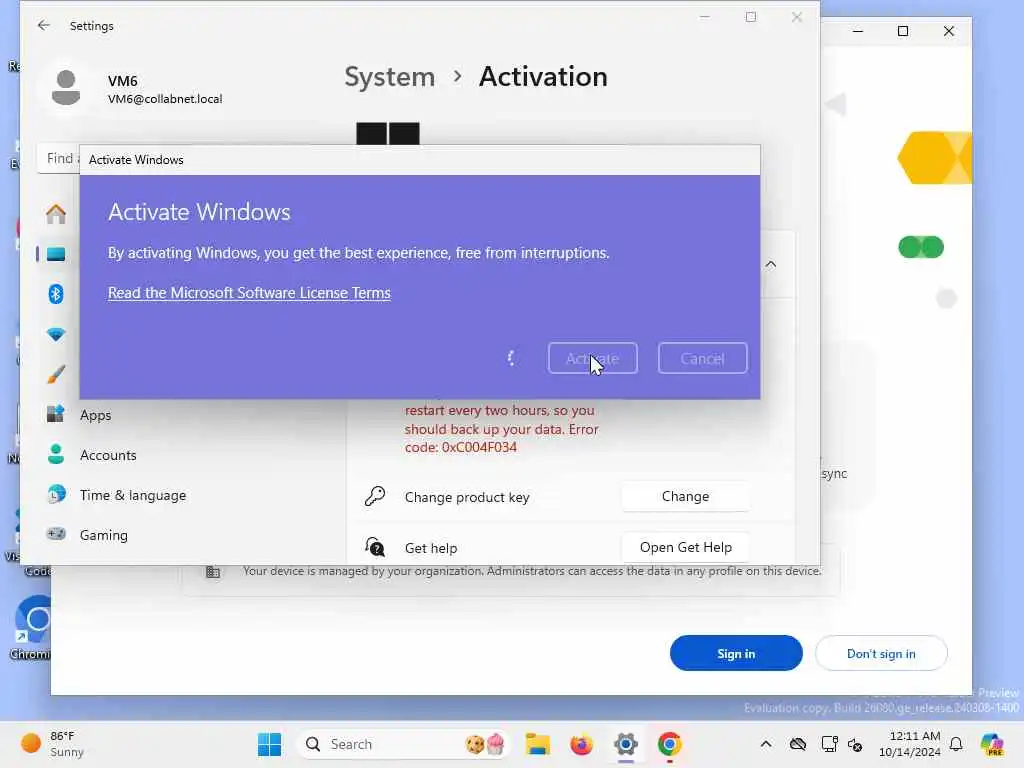Click Settings gear in taskbar
Image resolution: width=1024 pixels, height=768 pixels.
[x=625, y=744]
